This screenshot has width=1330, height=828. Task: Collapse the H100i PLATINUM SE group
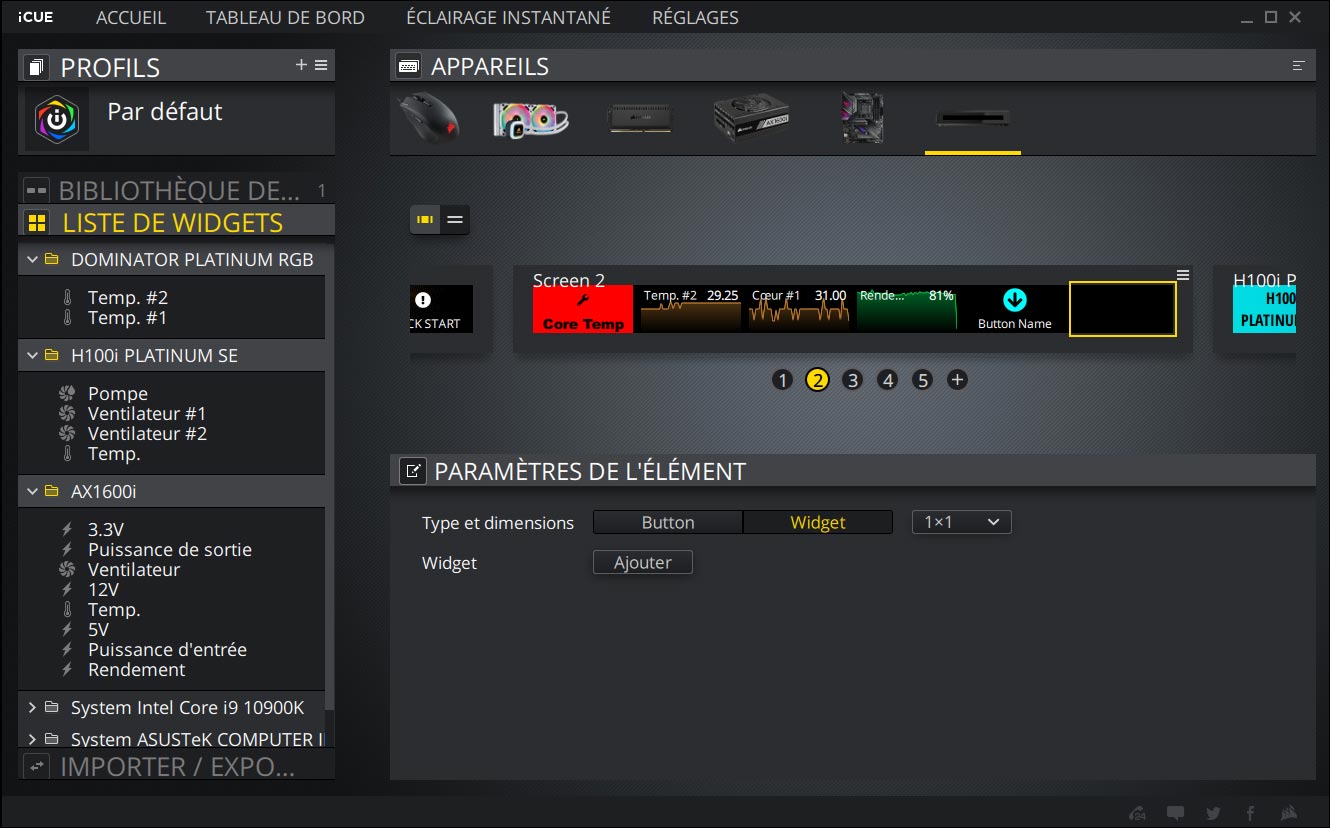[33, 356]
